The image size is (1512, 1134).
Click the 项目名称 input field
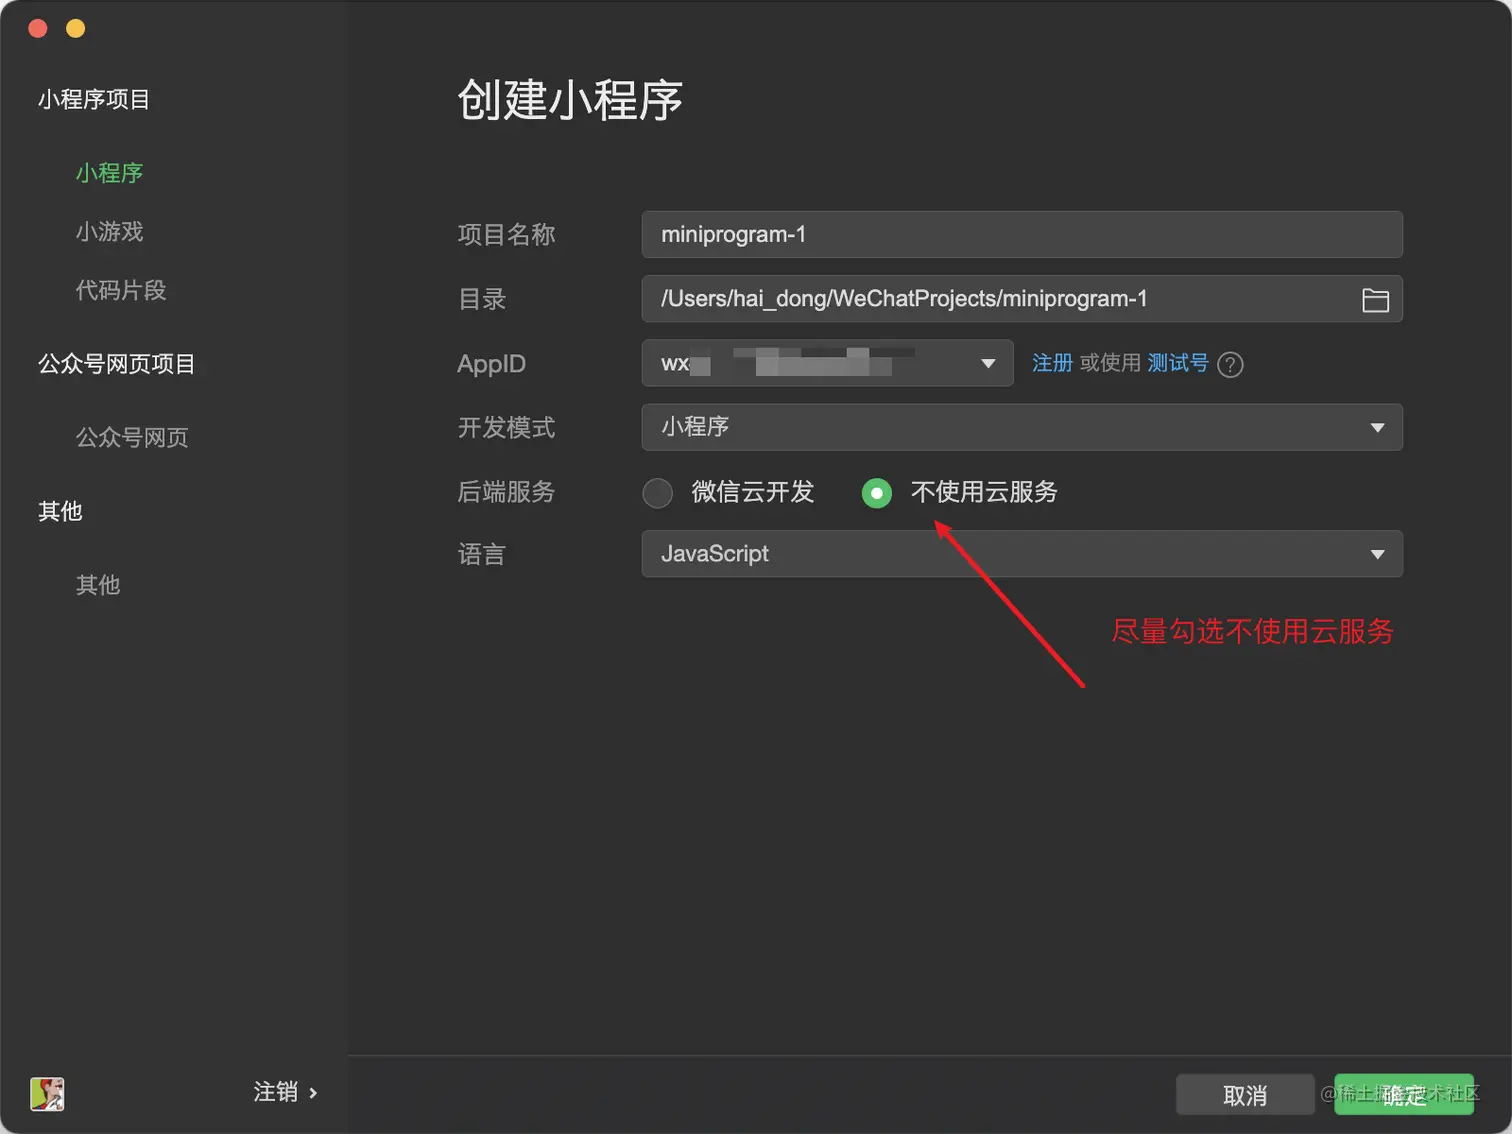coord(1020,234)
